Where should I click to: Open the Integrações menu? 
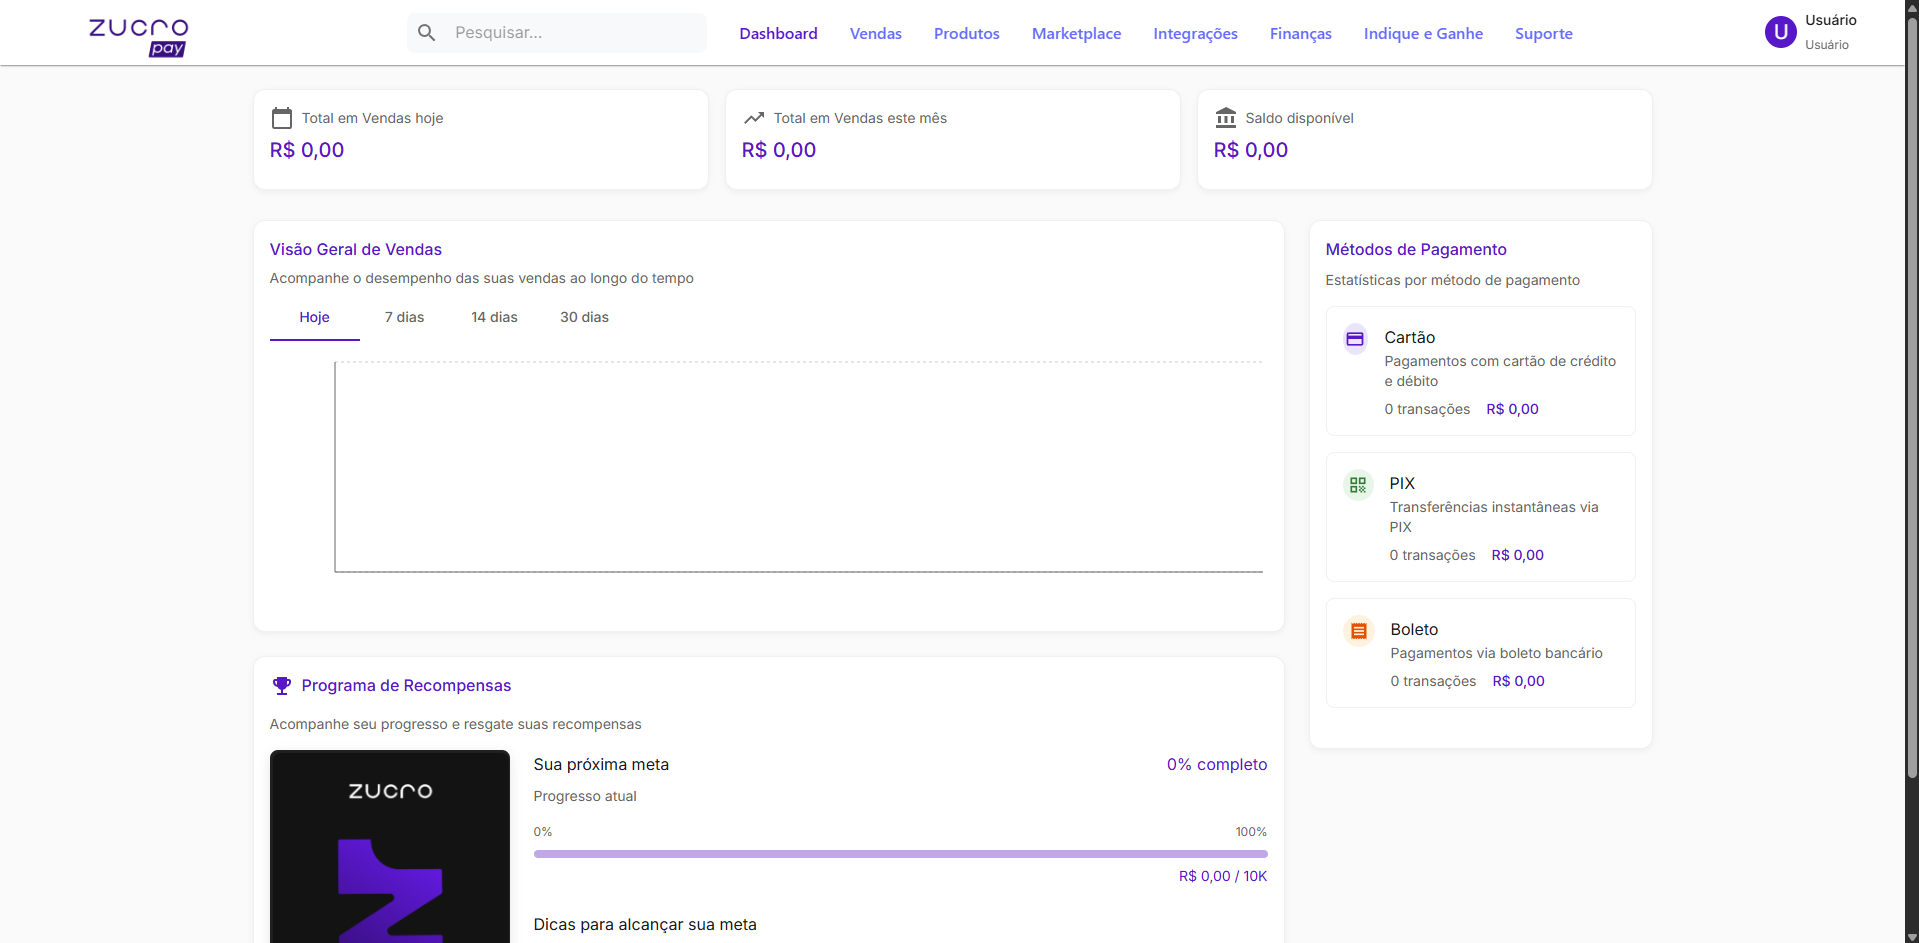pos(1195,33)
